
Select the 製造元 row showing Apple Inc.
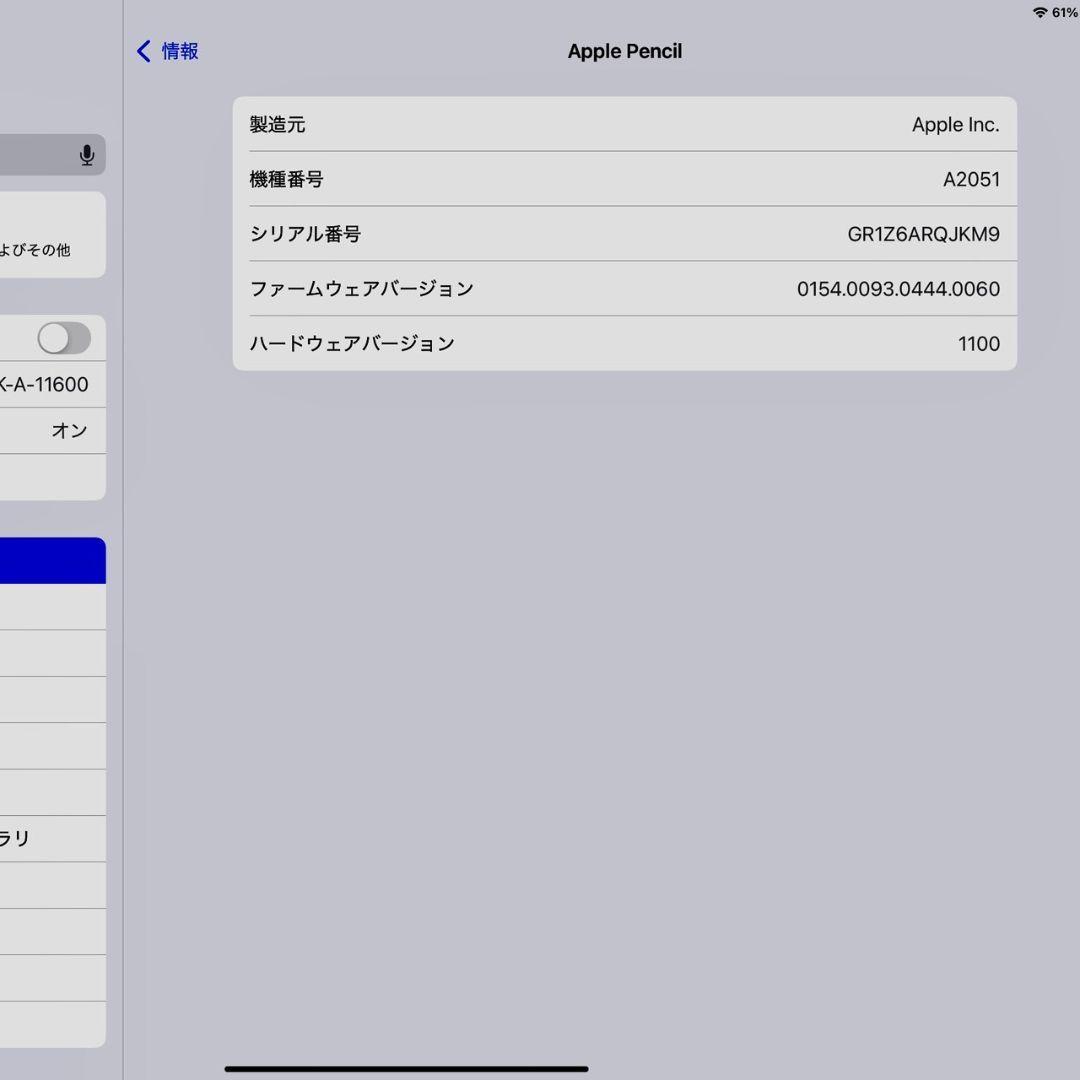point(624,124)
